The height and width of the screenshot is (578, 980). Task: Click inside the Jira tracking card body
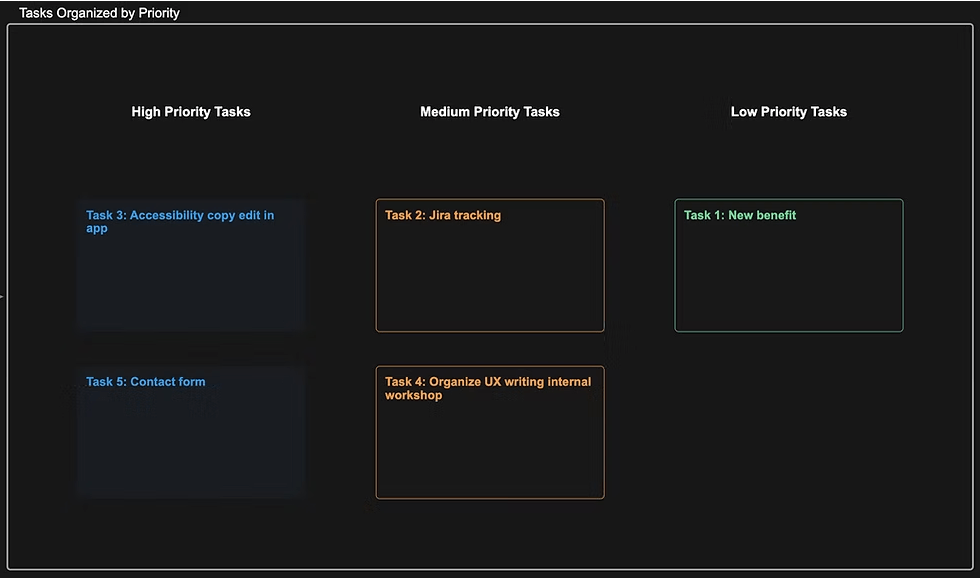490,280
